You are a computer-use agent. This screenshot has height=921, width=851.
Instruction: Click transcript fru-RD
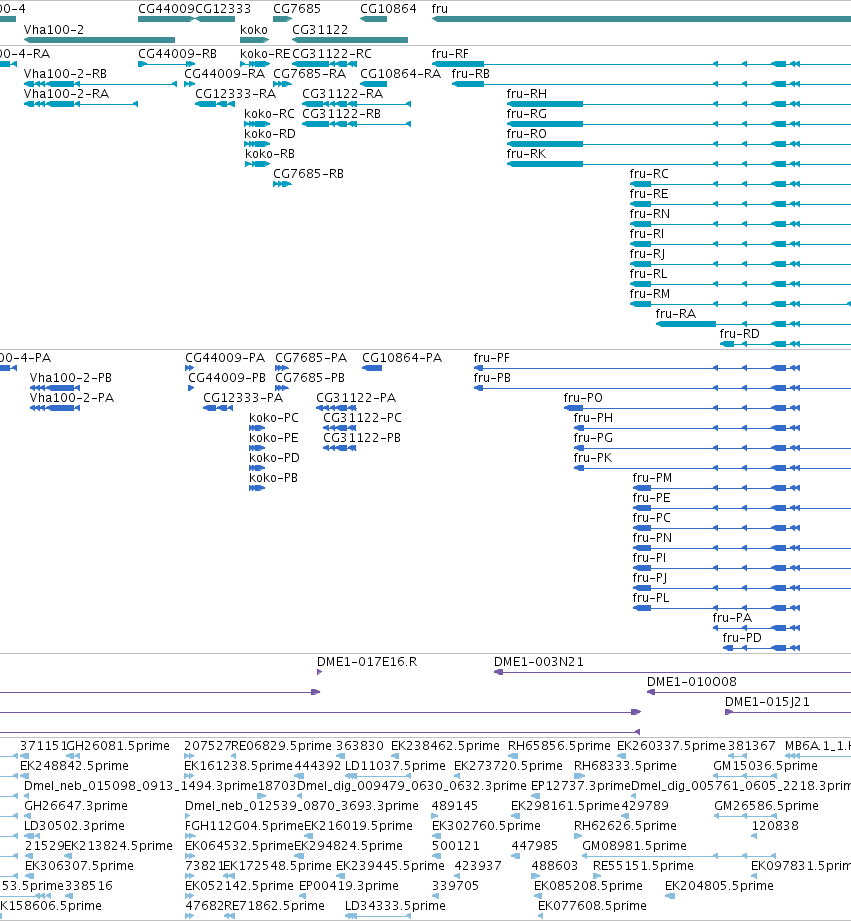tap(739, 334)
